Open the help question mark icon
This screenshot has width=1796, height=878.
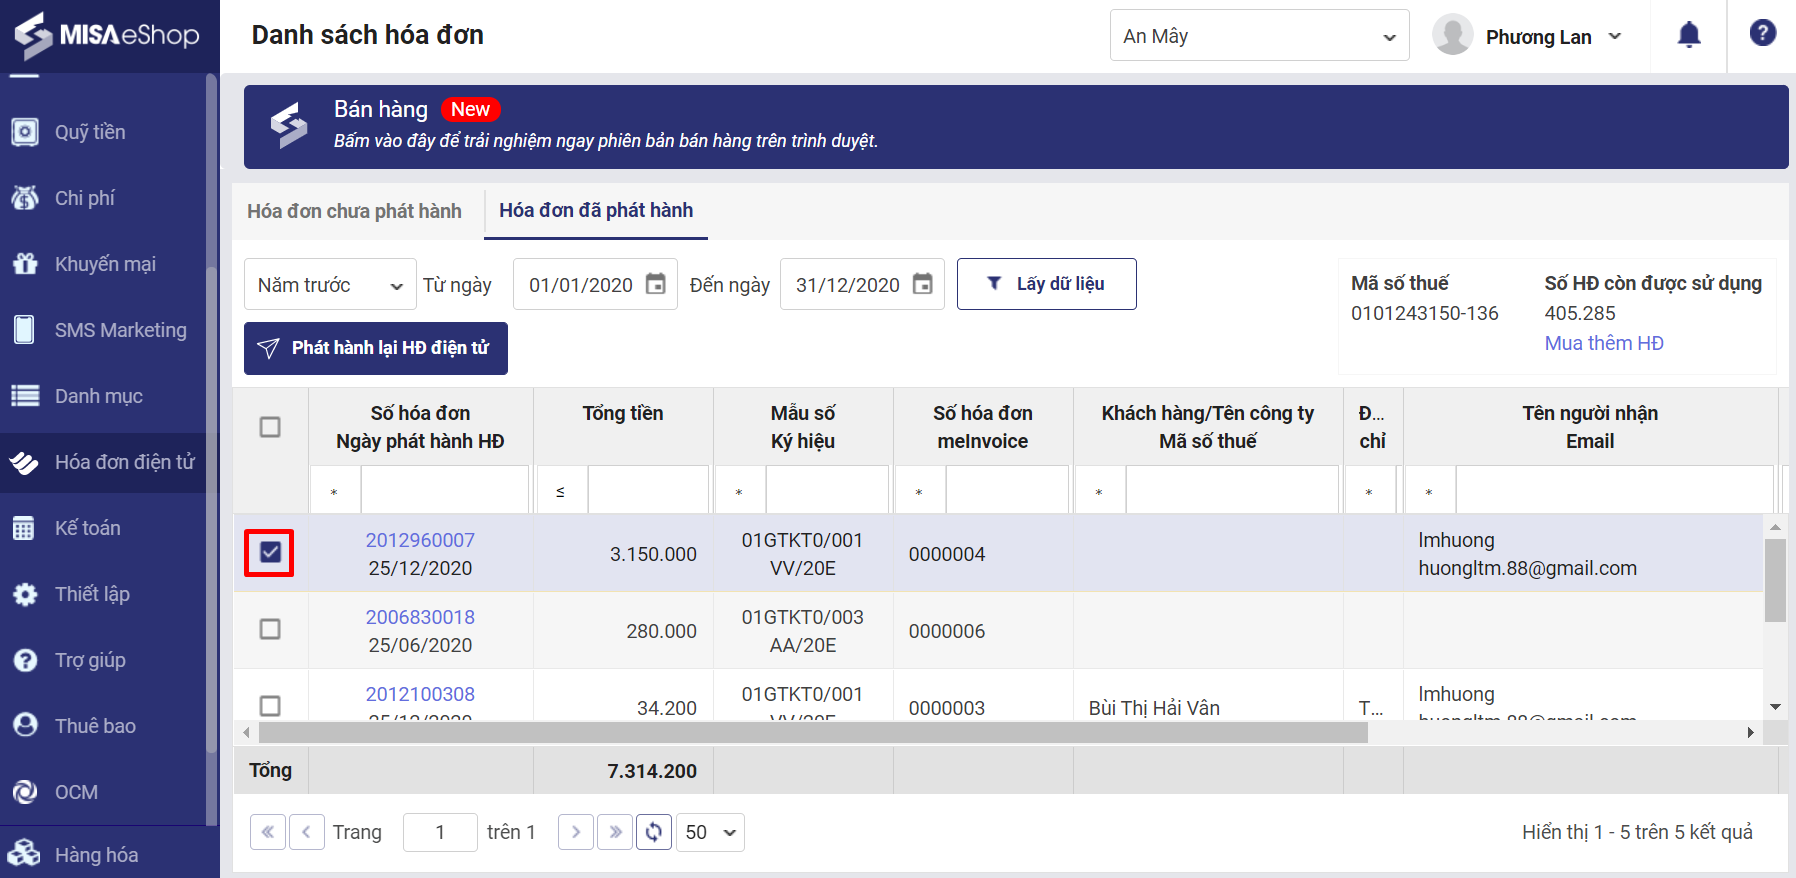pyautogui.click(x=1762, y=33)
